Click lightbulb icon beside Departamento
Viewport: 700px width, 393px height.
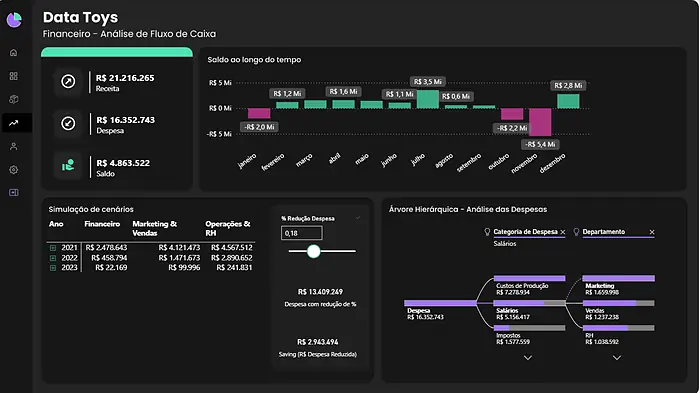pos(576,232)
